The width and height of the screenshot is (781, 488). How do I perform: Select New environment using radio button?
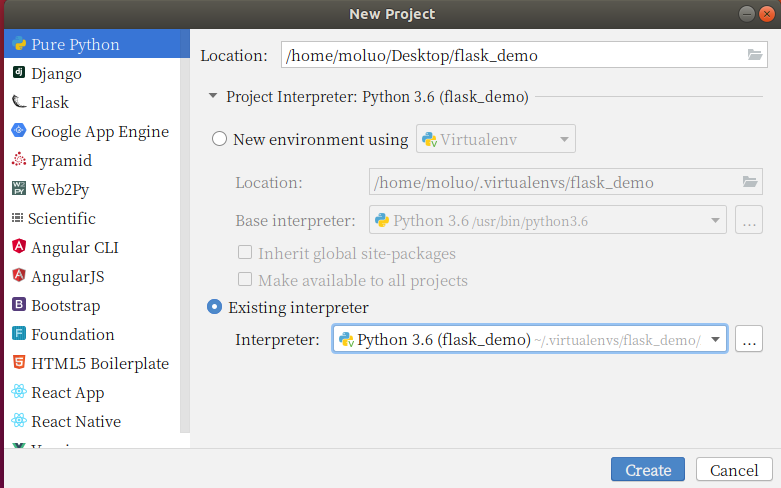[219, 139]
